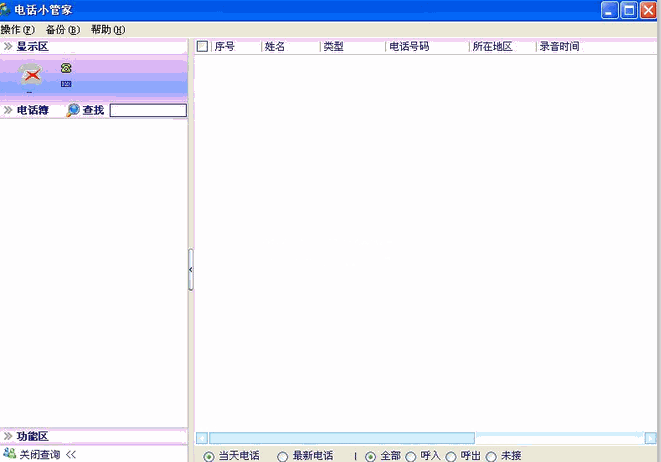Tick the select-all checkbox in table header
This screenshot has height=462, width=661.
[x=203, y=47]
